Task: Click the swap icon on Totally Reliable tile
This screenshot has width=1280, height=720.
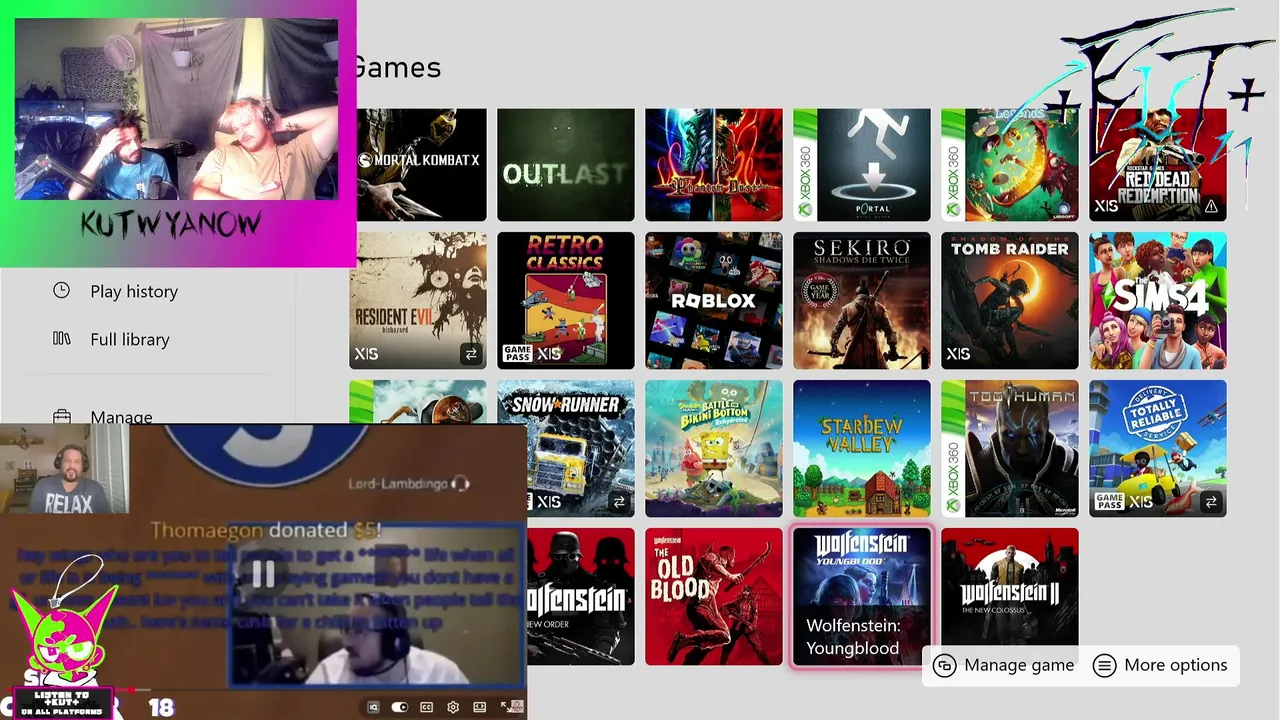Action: pyautogui.click(x=1211, y=502)
